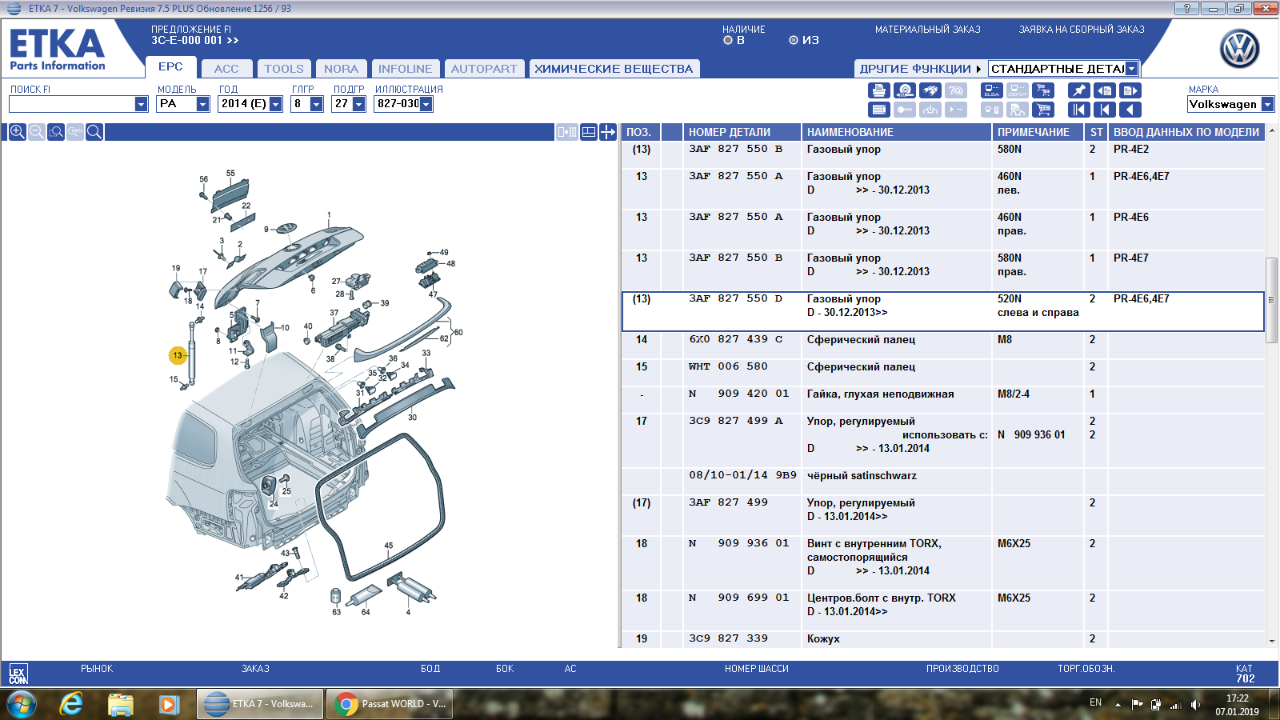Screen dimensions: 1280x720
Task: Zoom in on the illustration
Action: (x=17, y=132)
